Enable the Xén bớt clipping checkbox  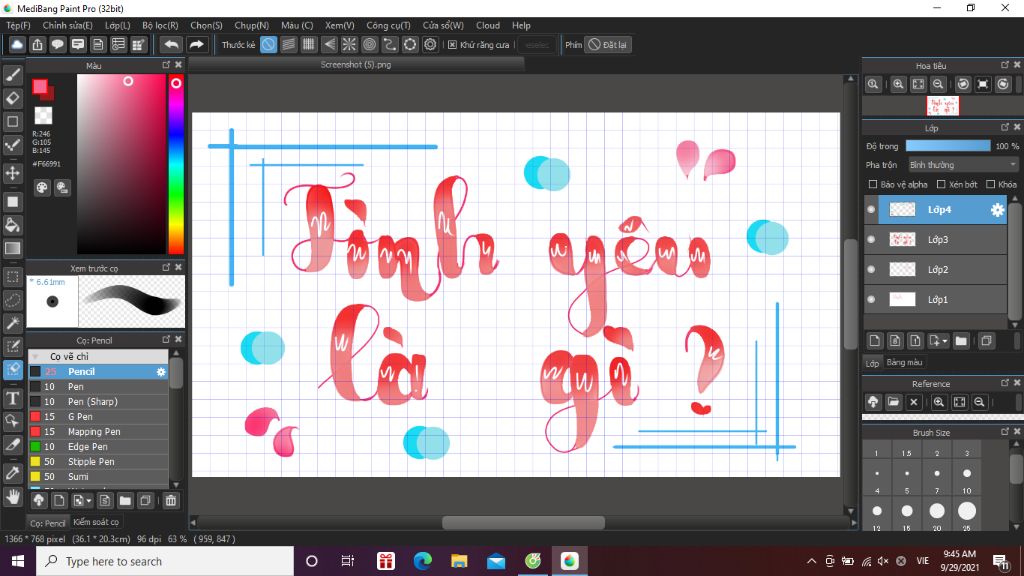click(941, 184)
